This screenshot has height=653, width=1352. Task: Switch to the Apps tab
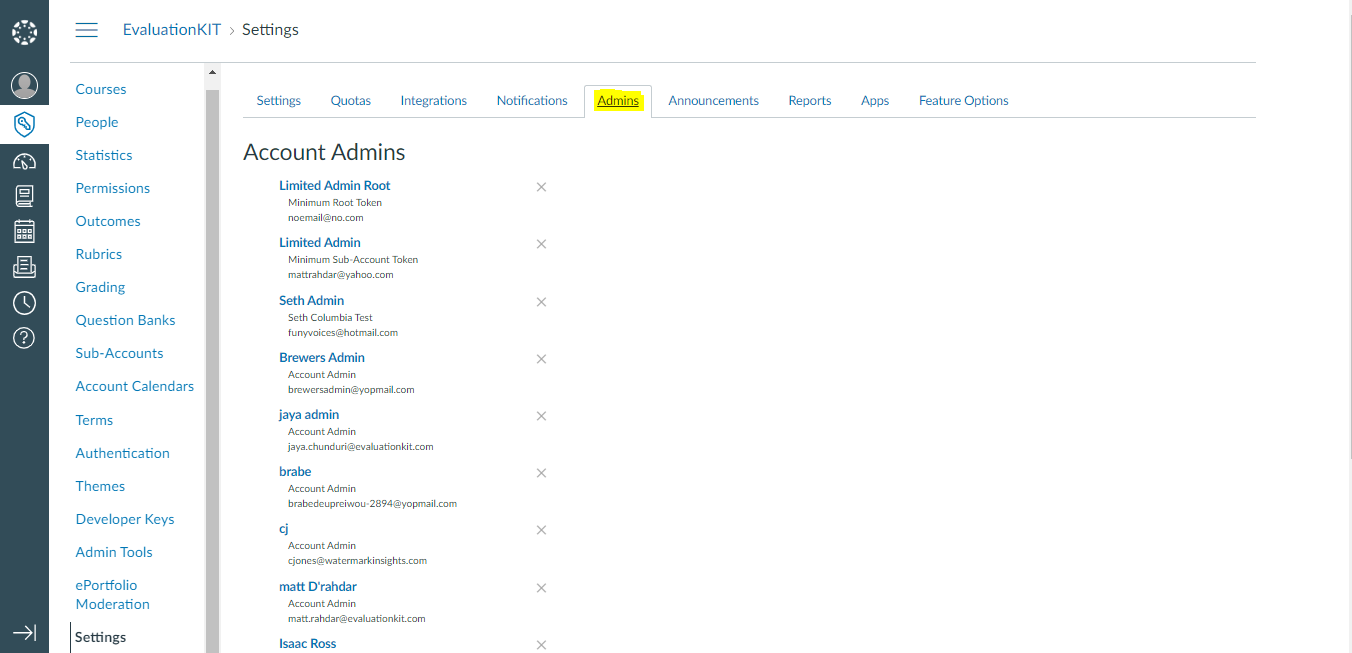click(x=875, y=101)
